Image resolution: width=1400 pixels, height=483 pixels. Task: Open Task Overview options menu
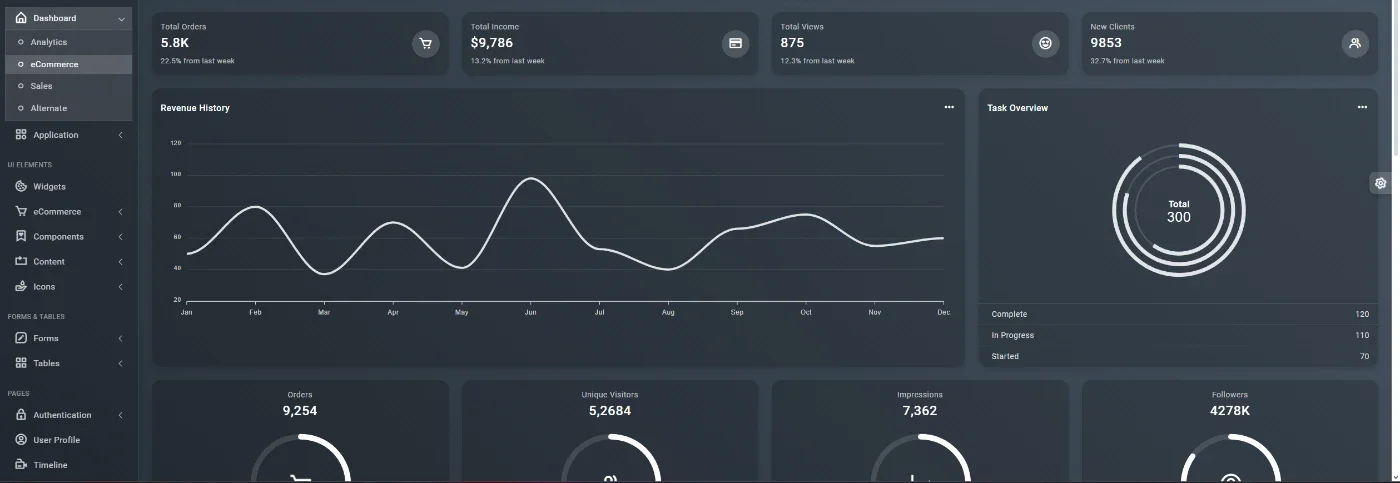[1362, 107]
